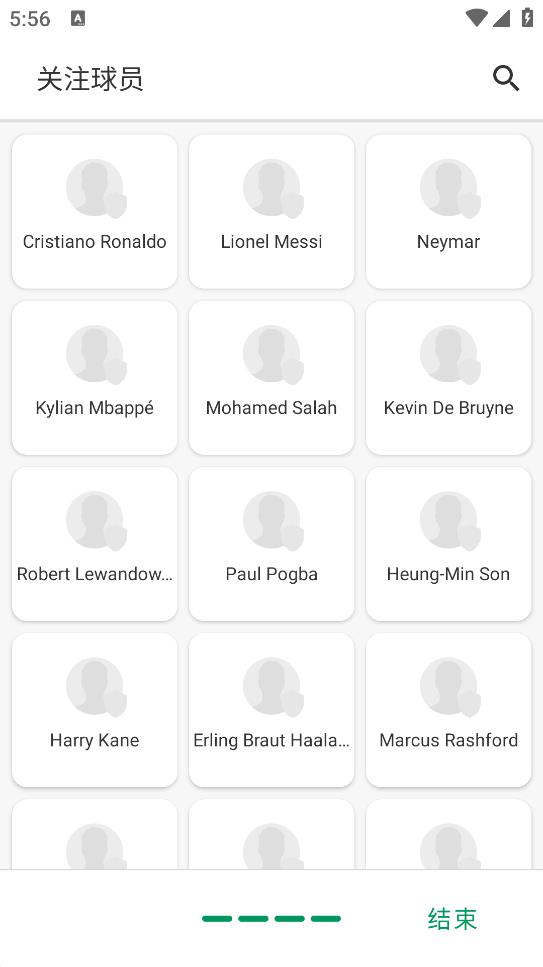Tap Kevin De Bruyne's avatar icon

click(x=450, y=355)
